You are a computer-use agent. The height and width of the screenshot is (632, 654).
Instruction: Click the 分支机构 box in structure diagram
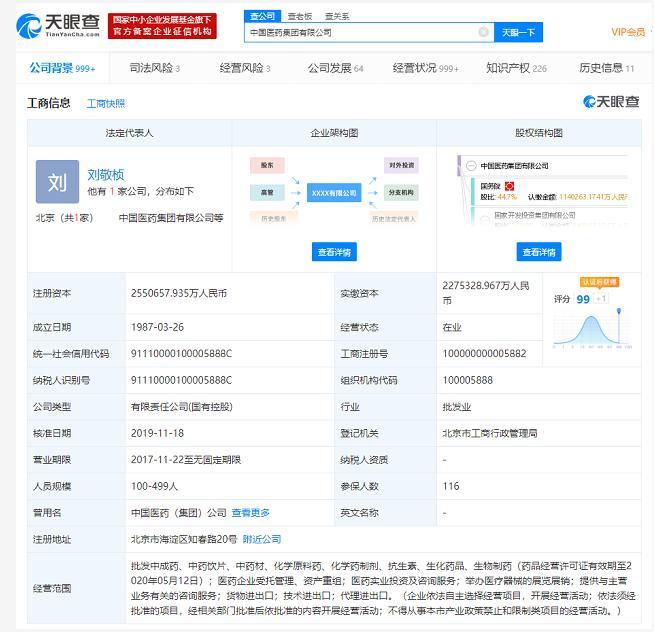[x=401, y=192]
